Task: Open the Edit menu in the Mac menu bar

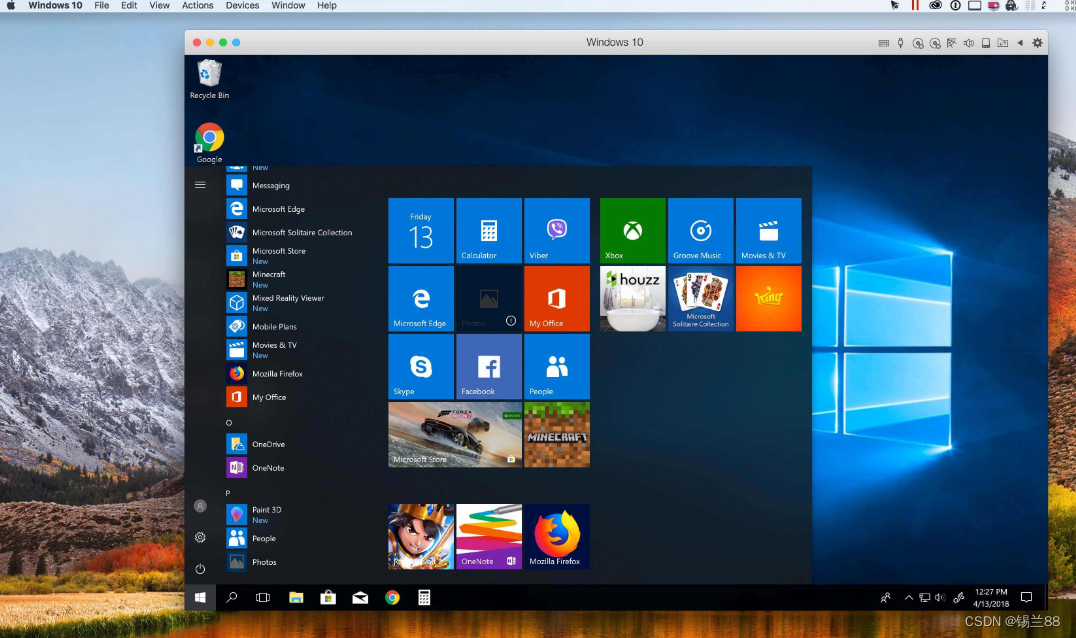Action: 129,5
